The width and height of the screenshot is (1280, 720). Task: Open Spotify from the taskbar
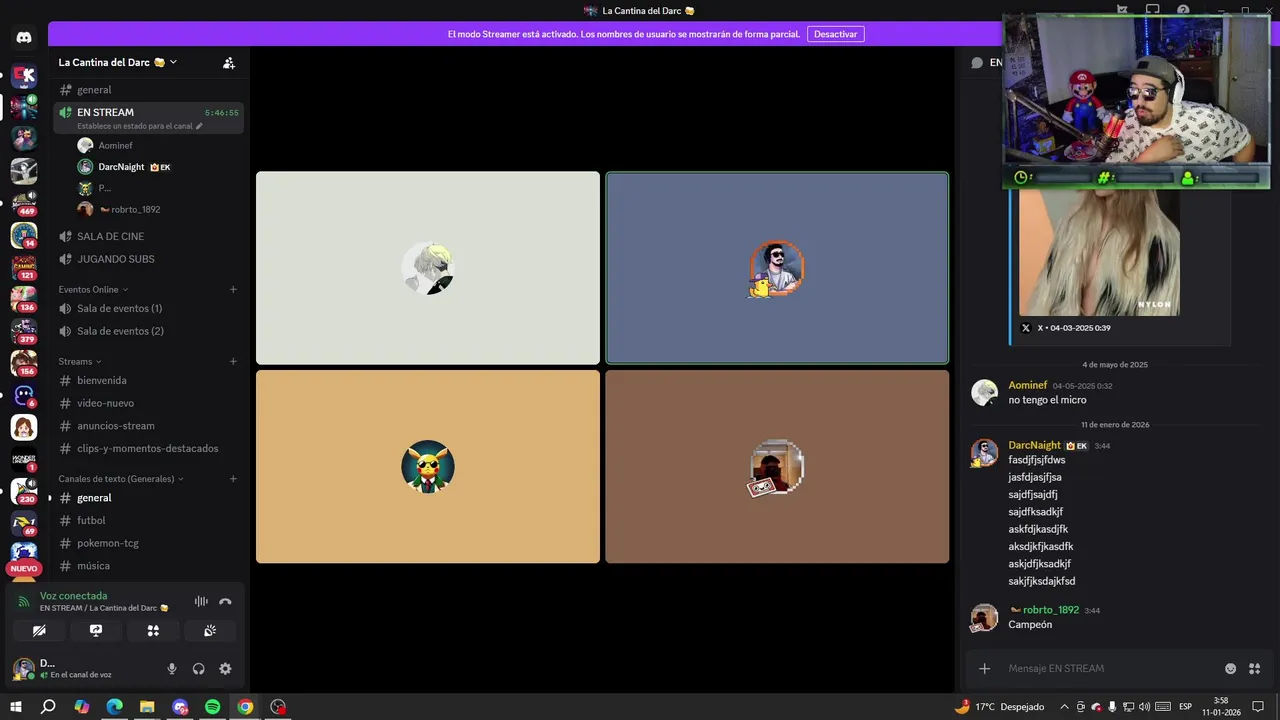tap(213, 707)
